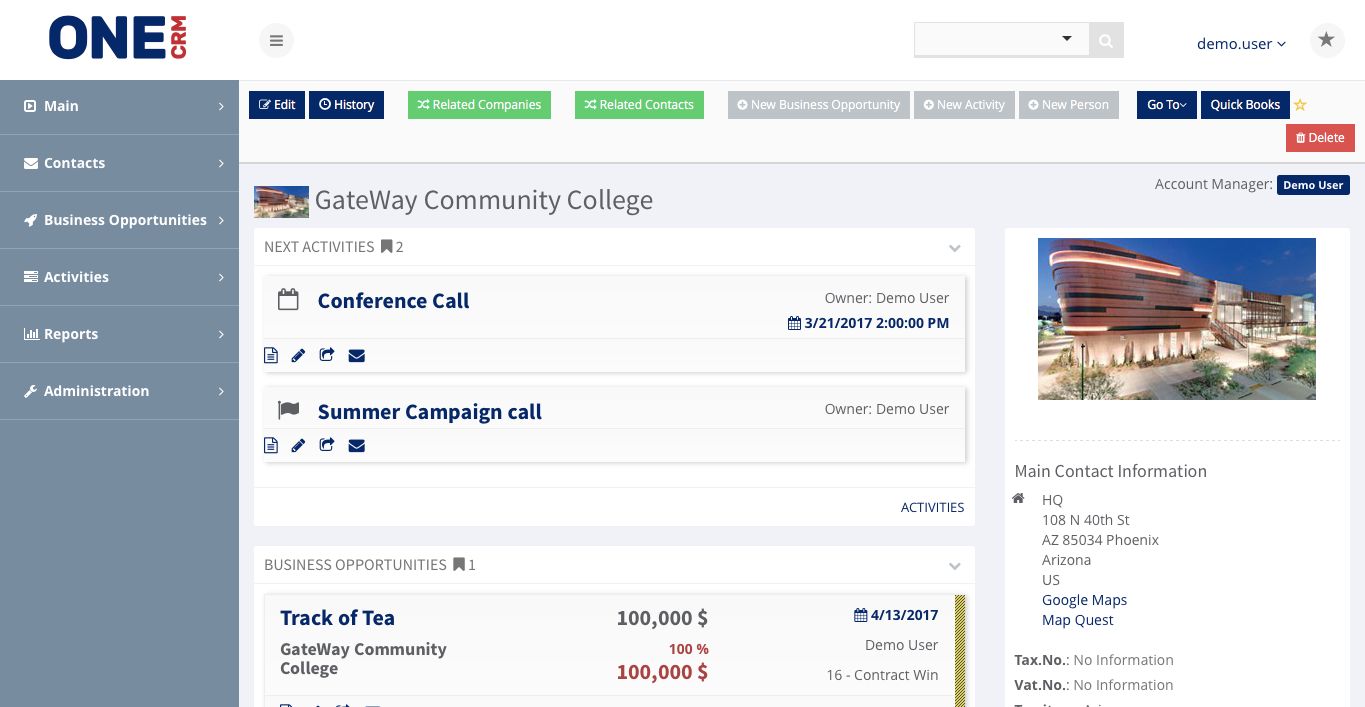
Task: Open the hamburger menu icon
Action: [x=276, y=40]
